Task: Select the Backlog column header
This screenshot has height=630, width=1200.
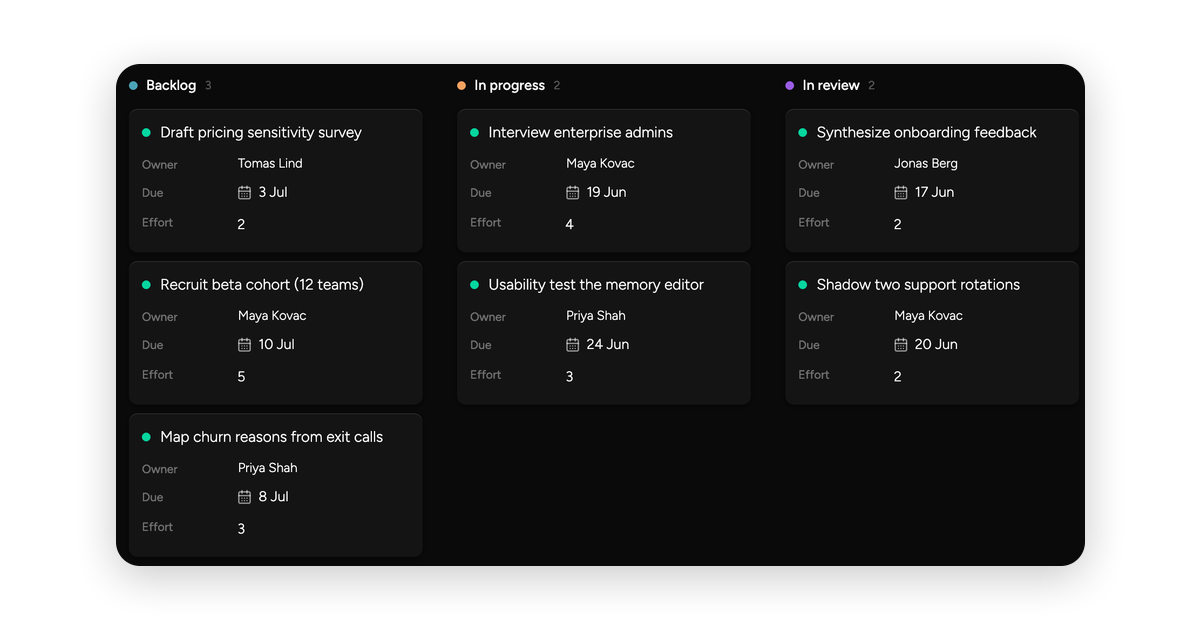Action: (171, 86)
